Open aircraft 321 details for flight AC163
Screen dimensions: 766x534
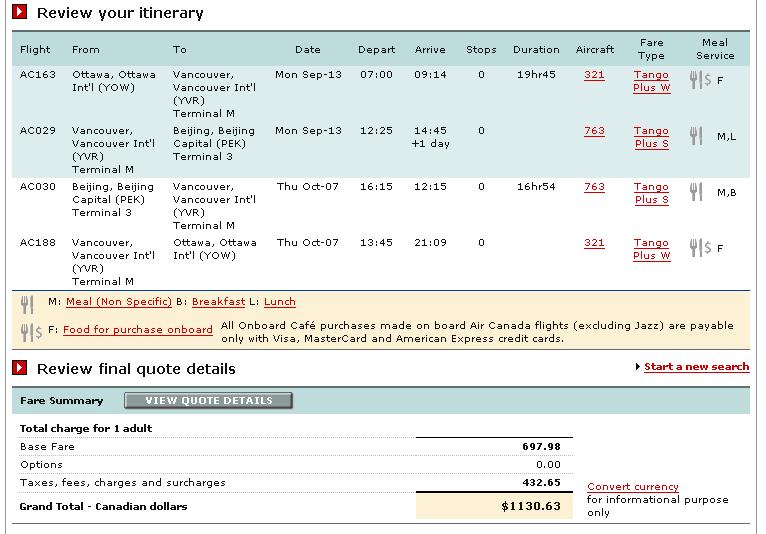(x=594, y=75)
